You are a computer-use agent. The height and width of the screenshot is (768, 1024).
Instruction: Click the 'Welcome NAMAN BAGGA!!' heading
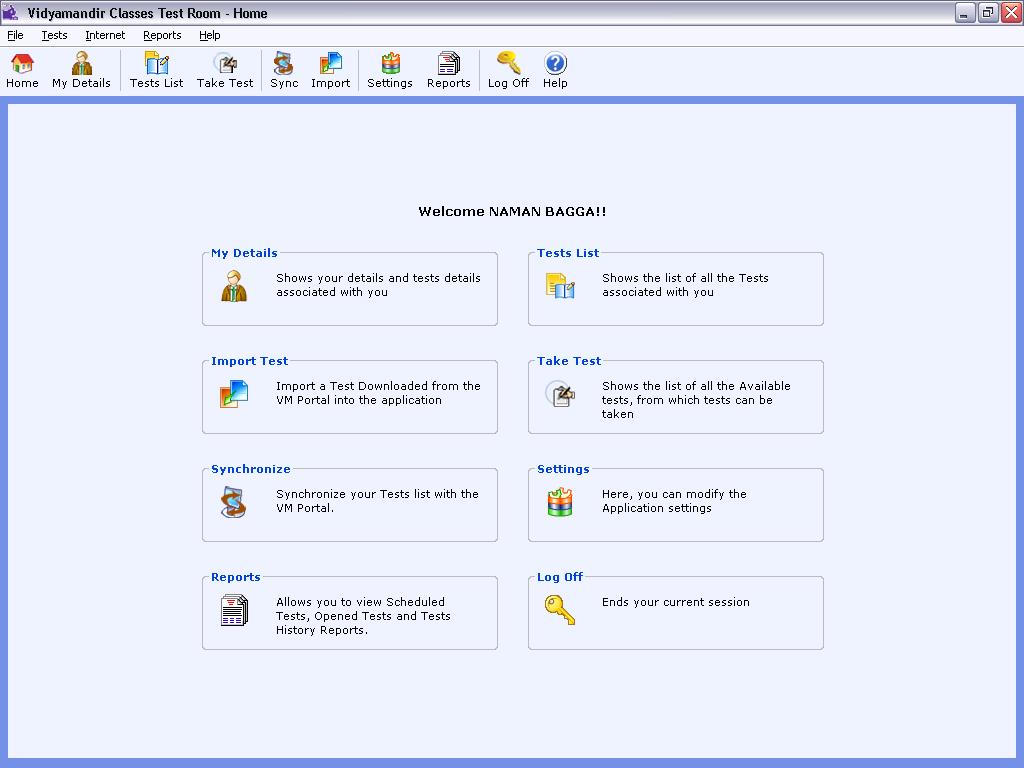point(513,212)
